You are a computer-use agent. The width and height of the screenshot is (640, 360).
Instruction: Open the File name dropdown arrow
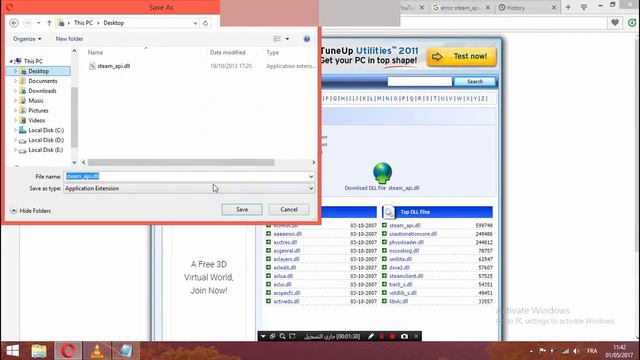[x=311, y=177]
